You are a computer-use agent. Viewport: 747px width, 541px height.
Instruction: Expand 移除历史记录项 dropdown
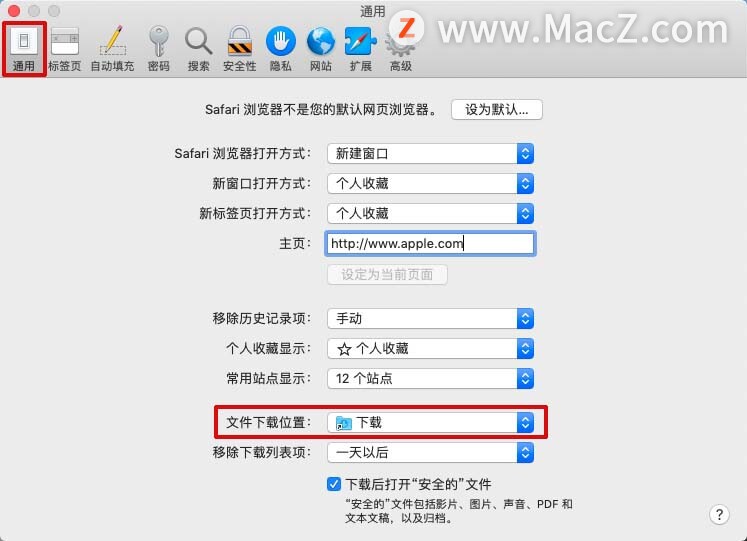pyautogui.click(x=430, y=319)
